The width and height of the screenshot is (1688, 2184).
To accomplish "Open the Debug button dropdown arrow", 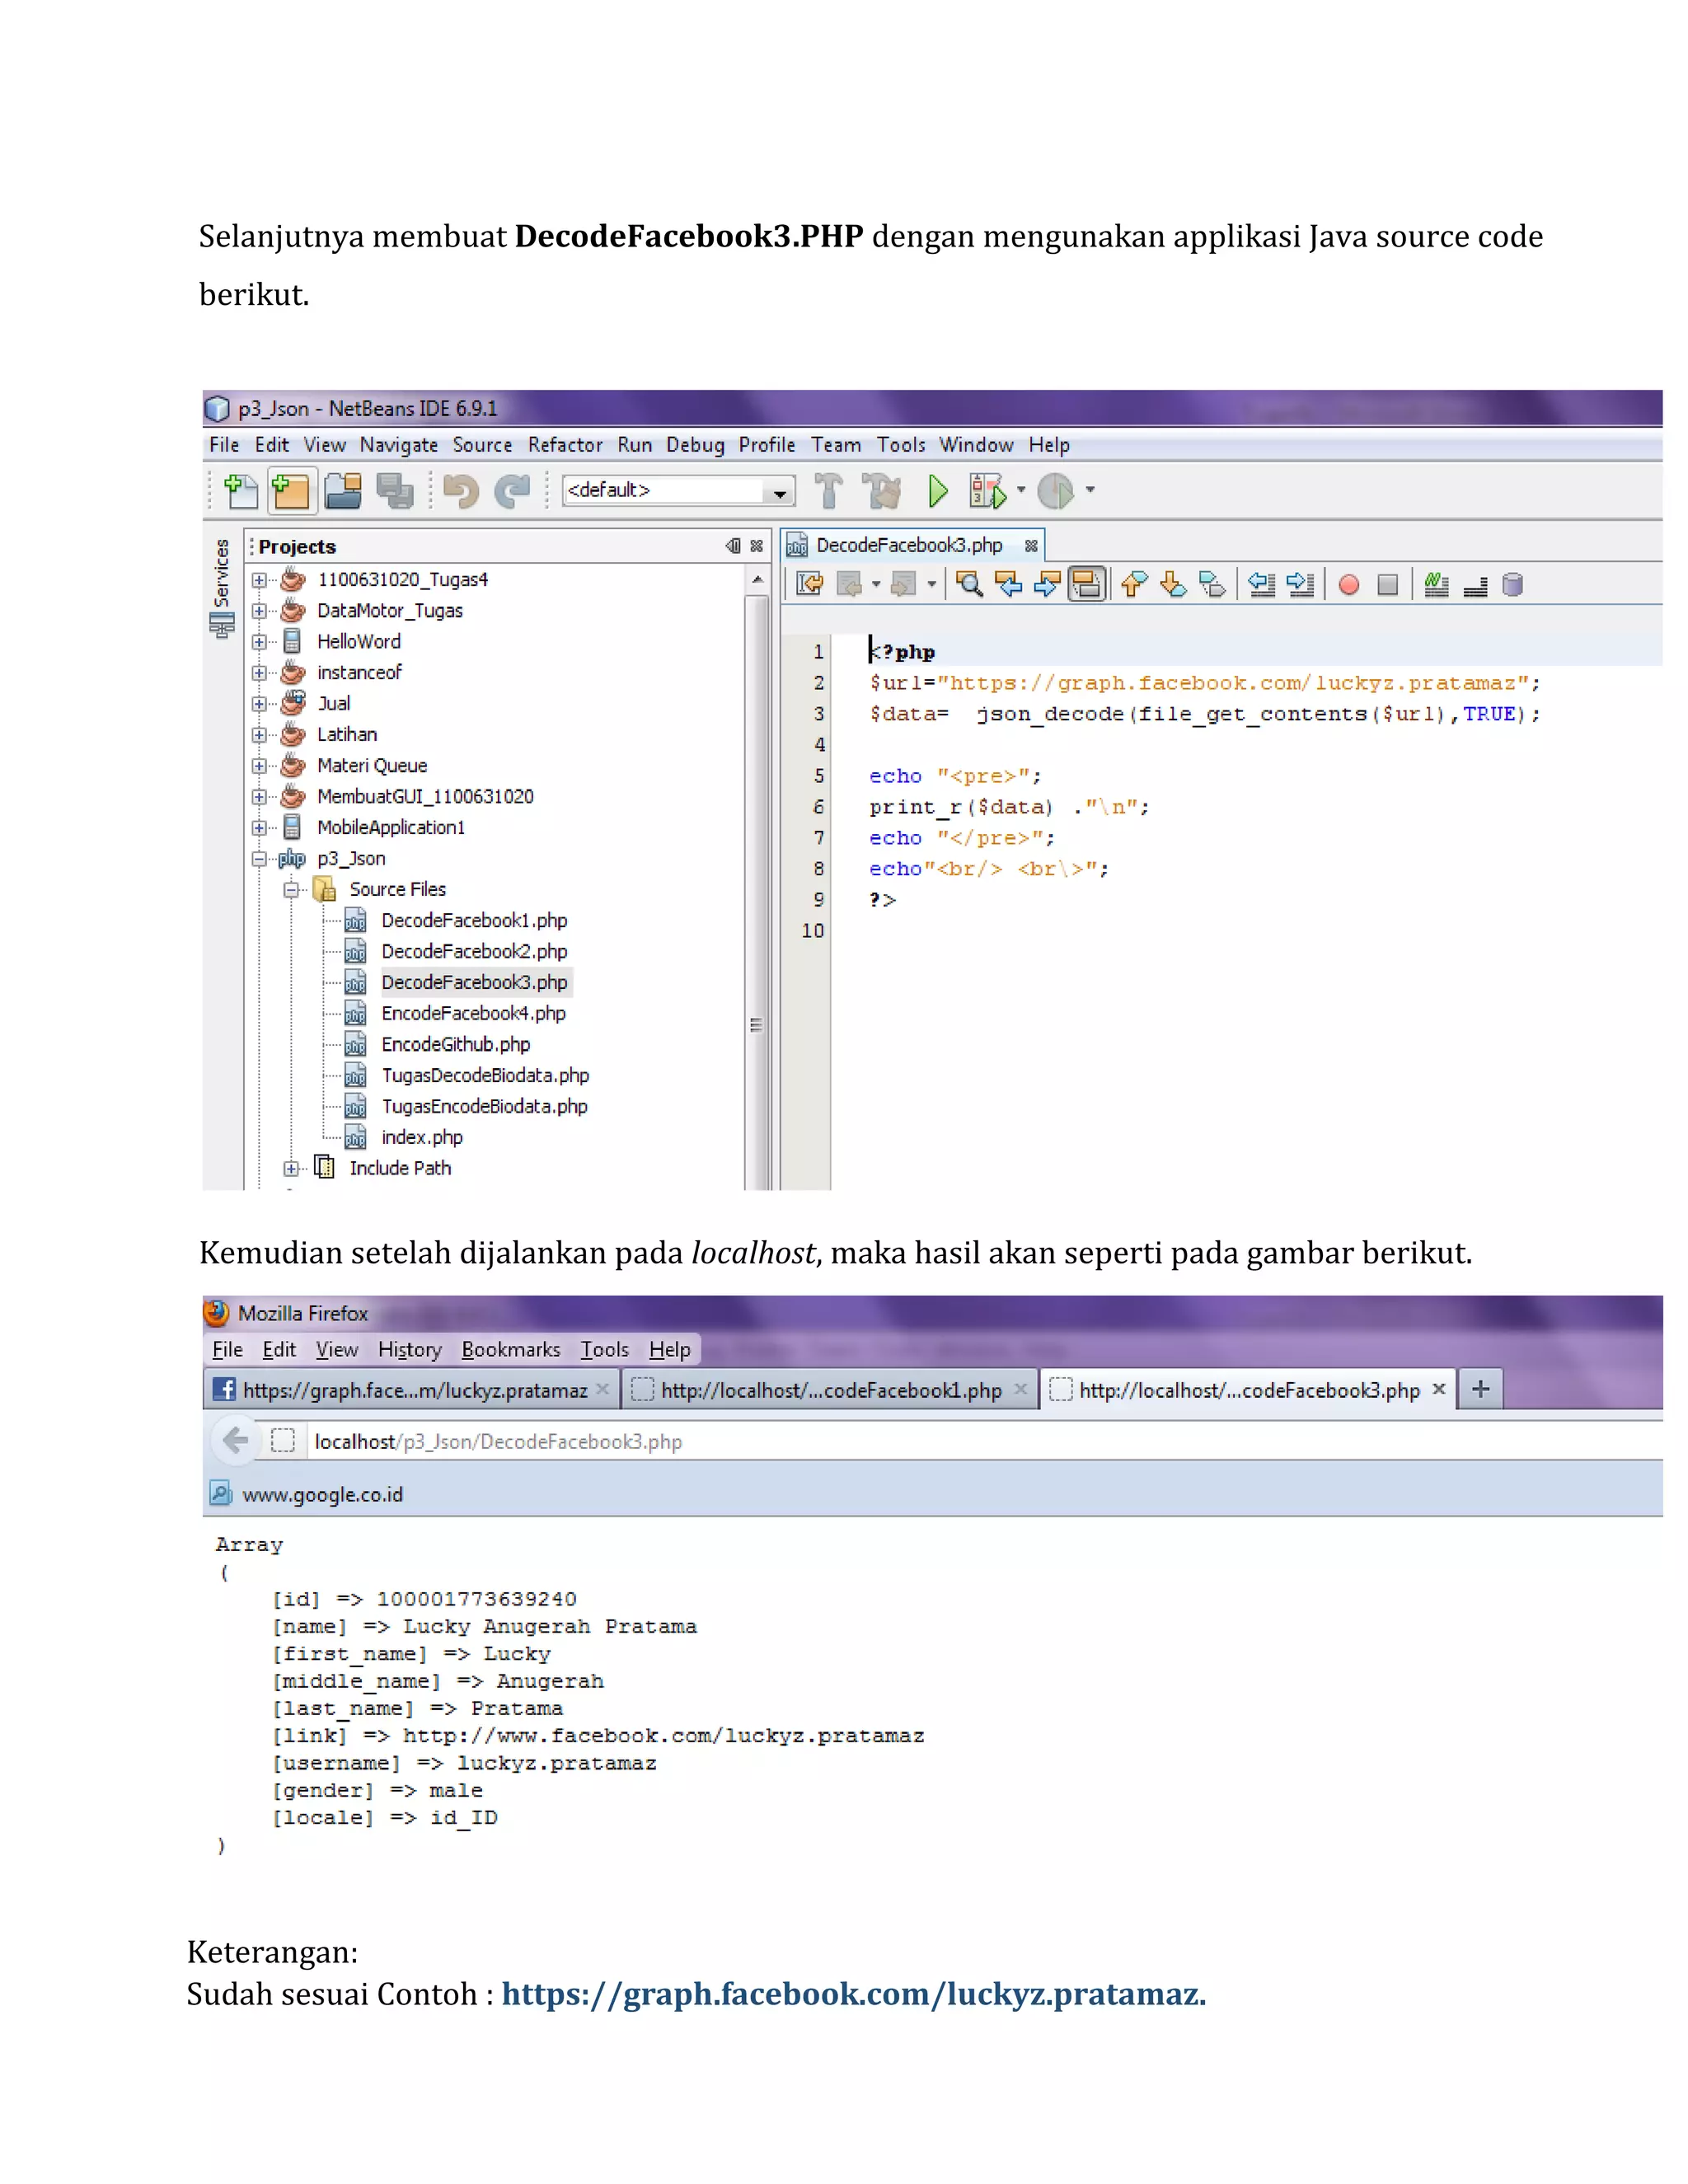I will coord(1021,490).
